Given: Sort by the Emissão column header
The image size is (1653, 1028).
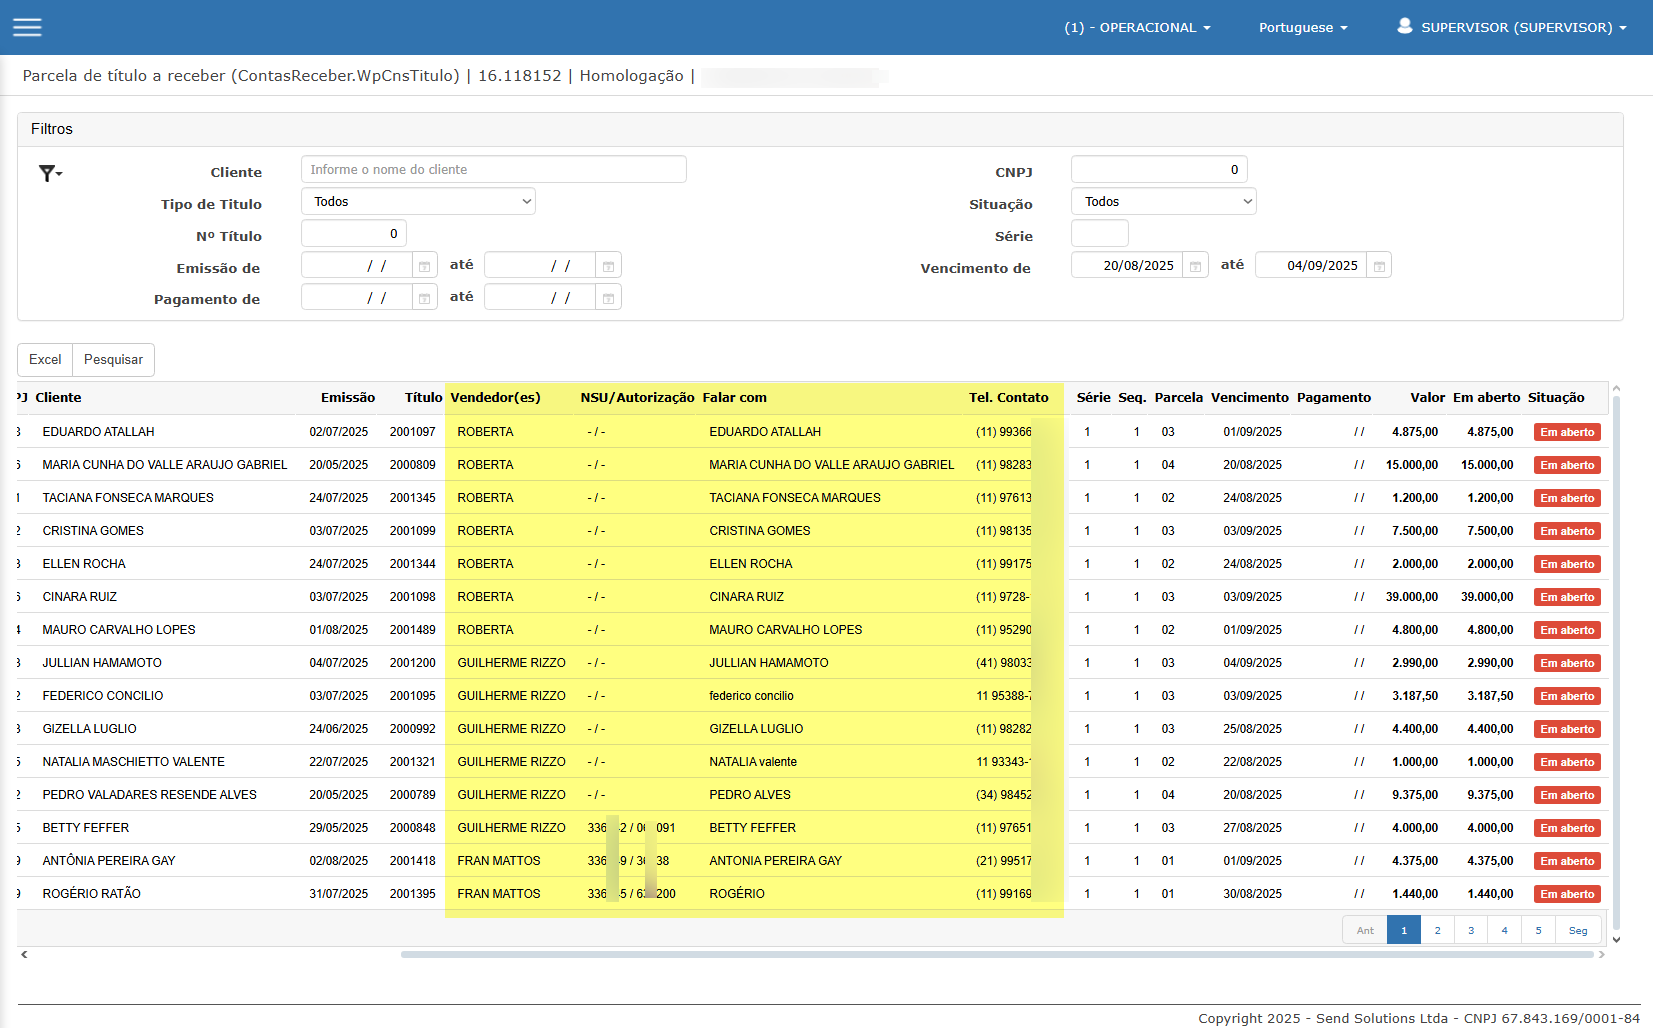Looking at the screenshot, I should click(x=348, y=398).
